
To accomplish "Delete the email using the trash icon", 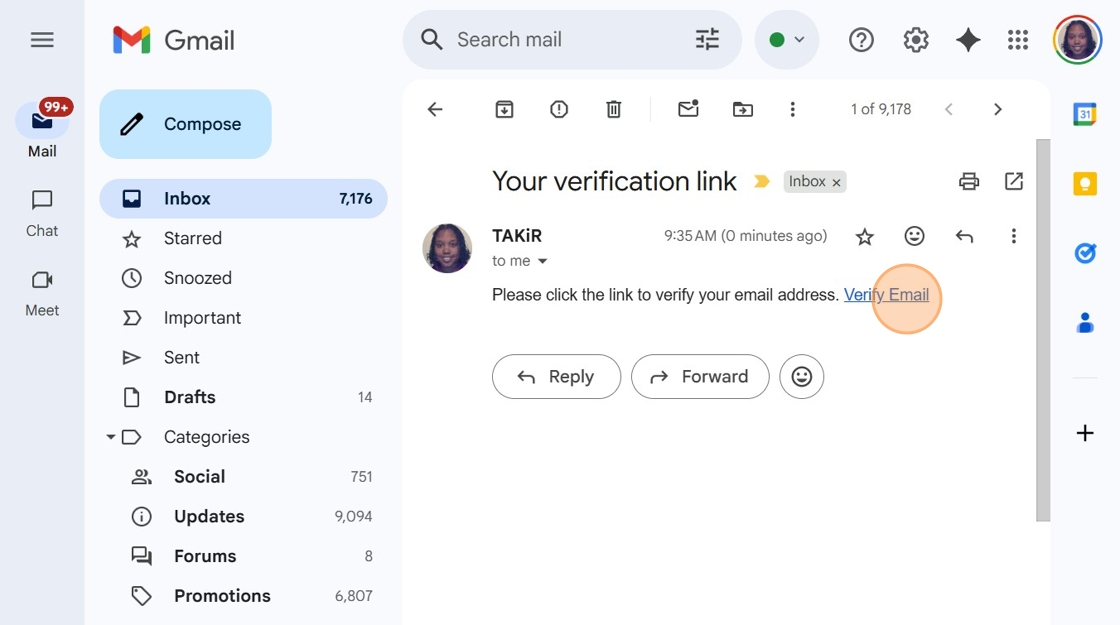I will pyautogui.click(x=614, y=109).
